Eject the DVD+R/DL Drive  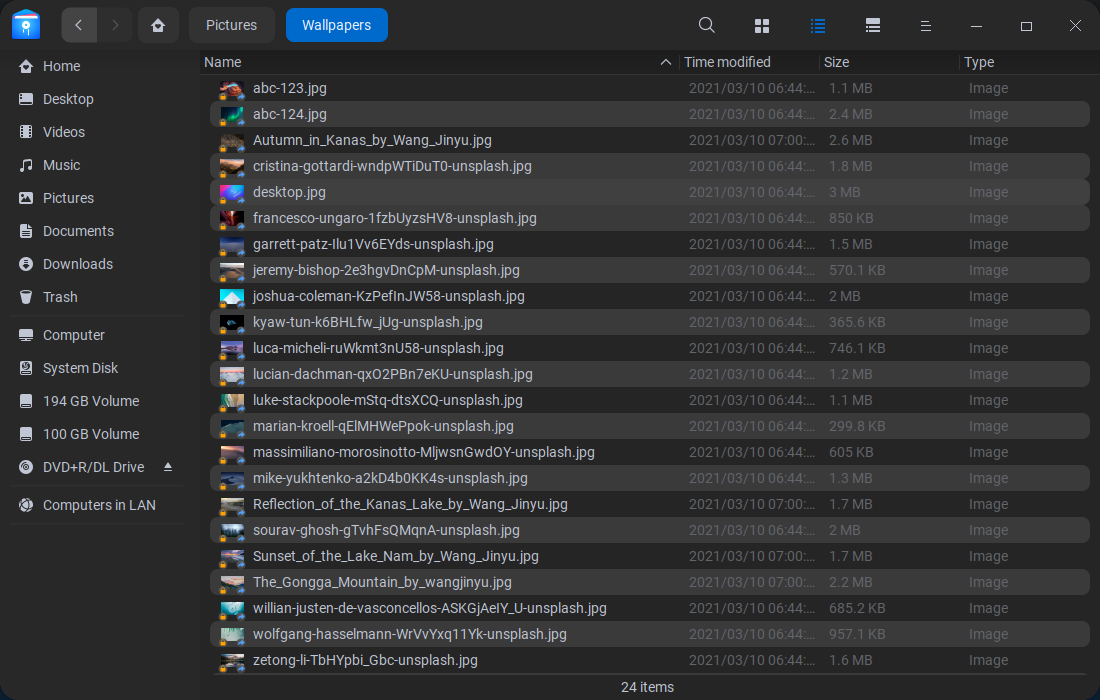(x=167, y=466)
